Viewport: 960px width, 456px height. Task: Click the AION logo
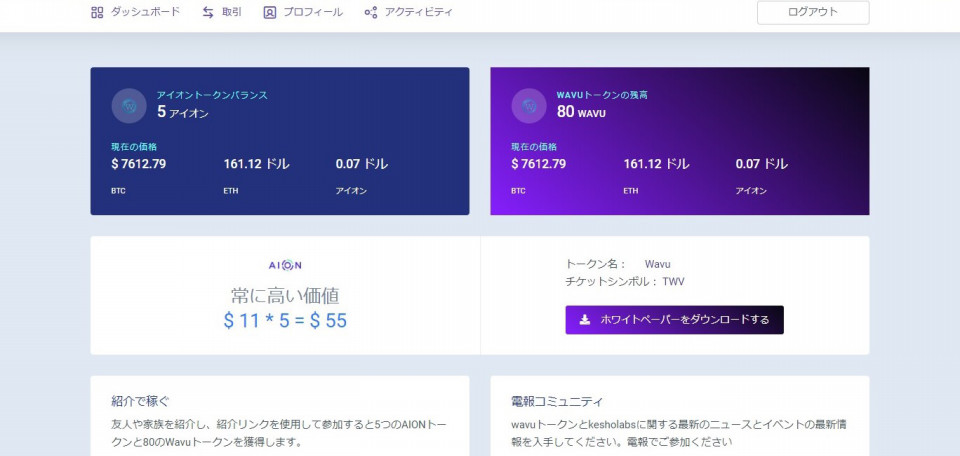(x=285, y=265)
